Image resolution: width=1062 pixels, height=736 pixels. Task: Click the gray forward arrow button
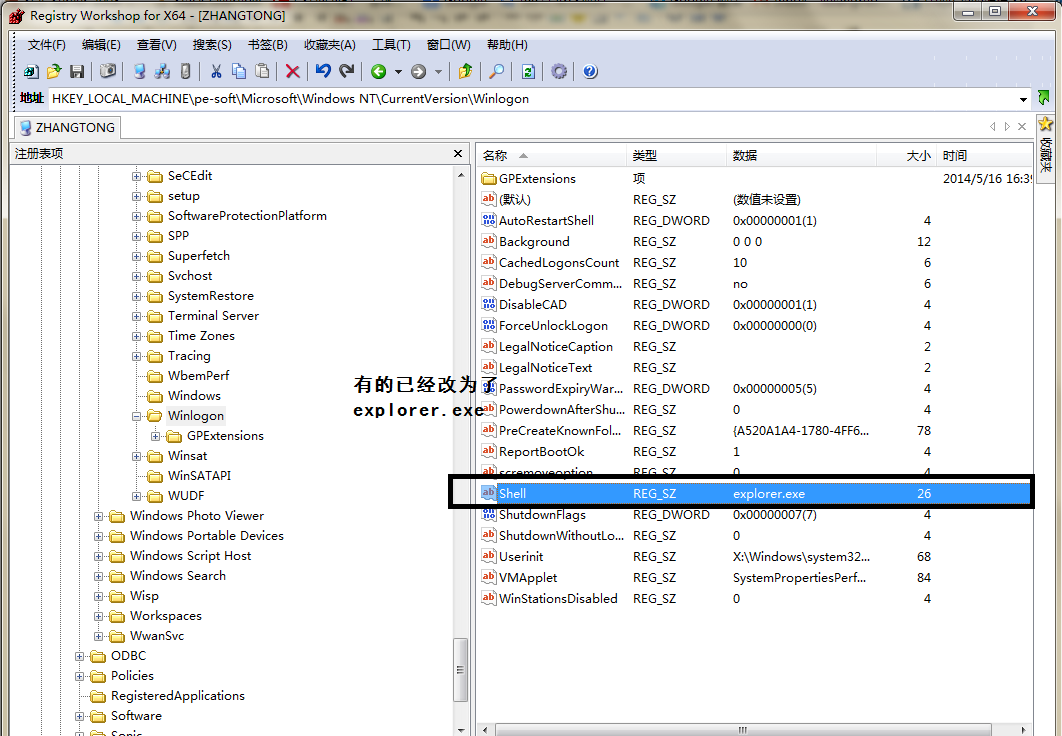(419, 71)
